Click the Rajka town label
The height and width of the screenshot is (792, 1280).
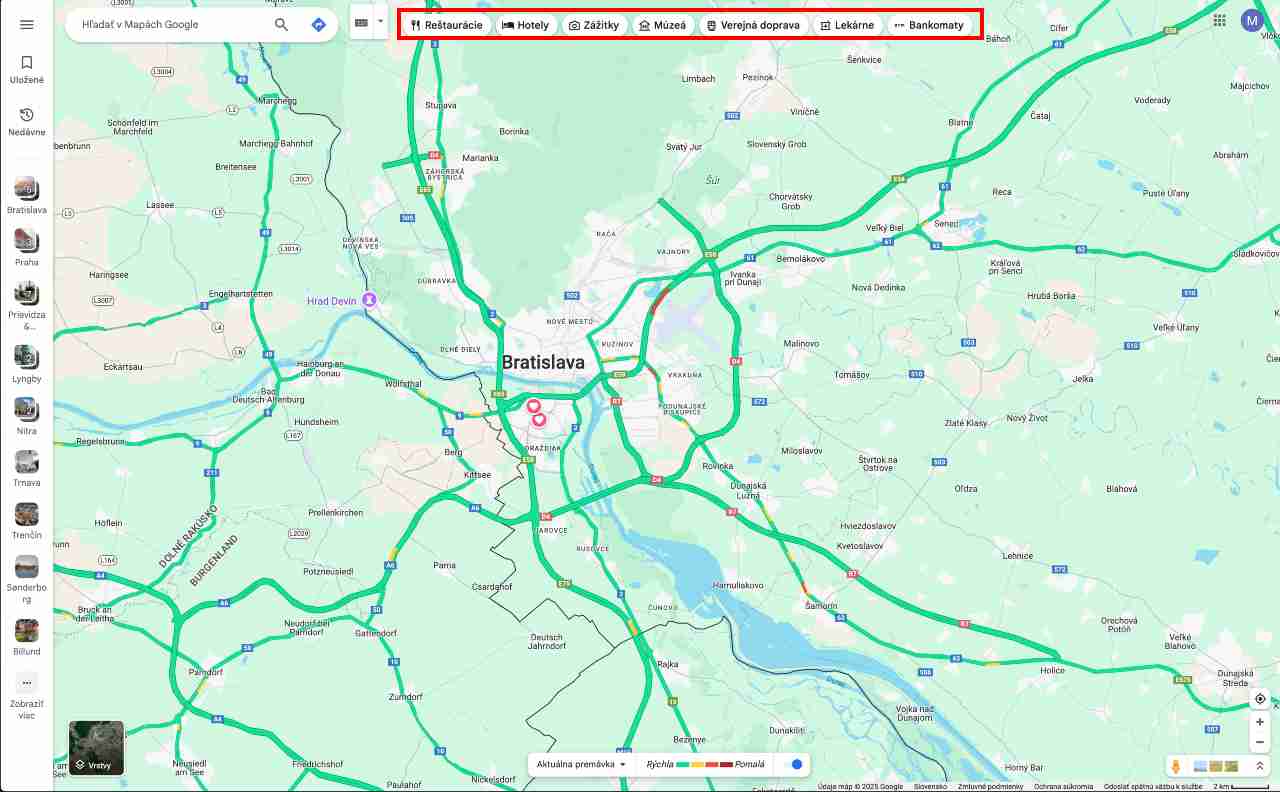pos(669,663)
